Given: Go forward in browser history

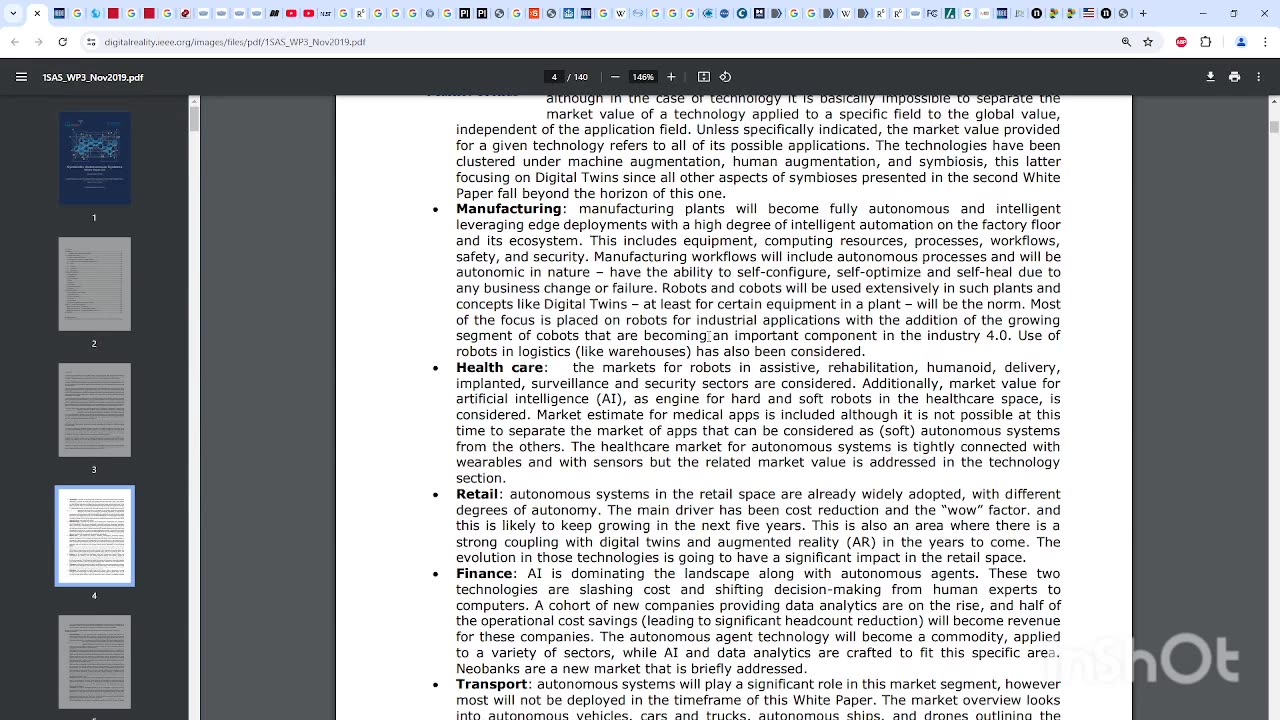Looking at the screenshot, I should pyautogui.click(x=38, y=42).
